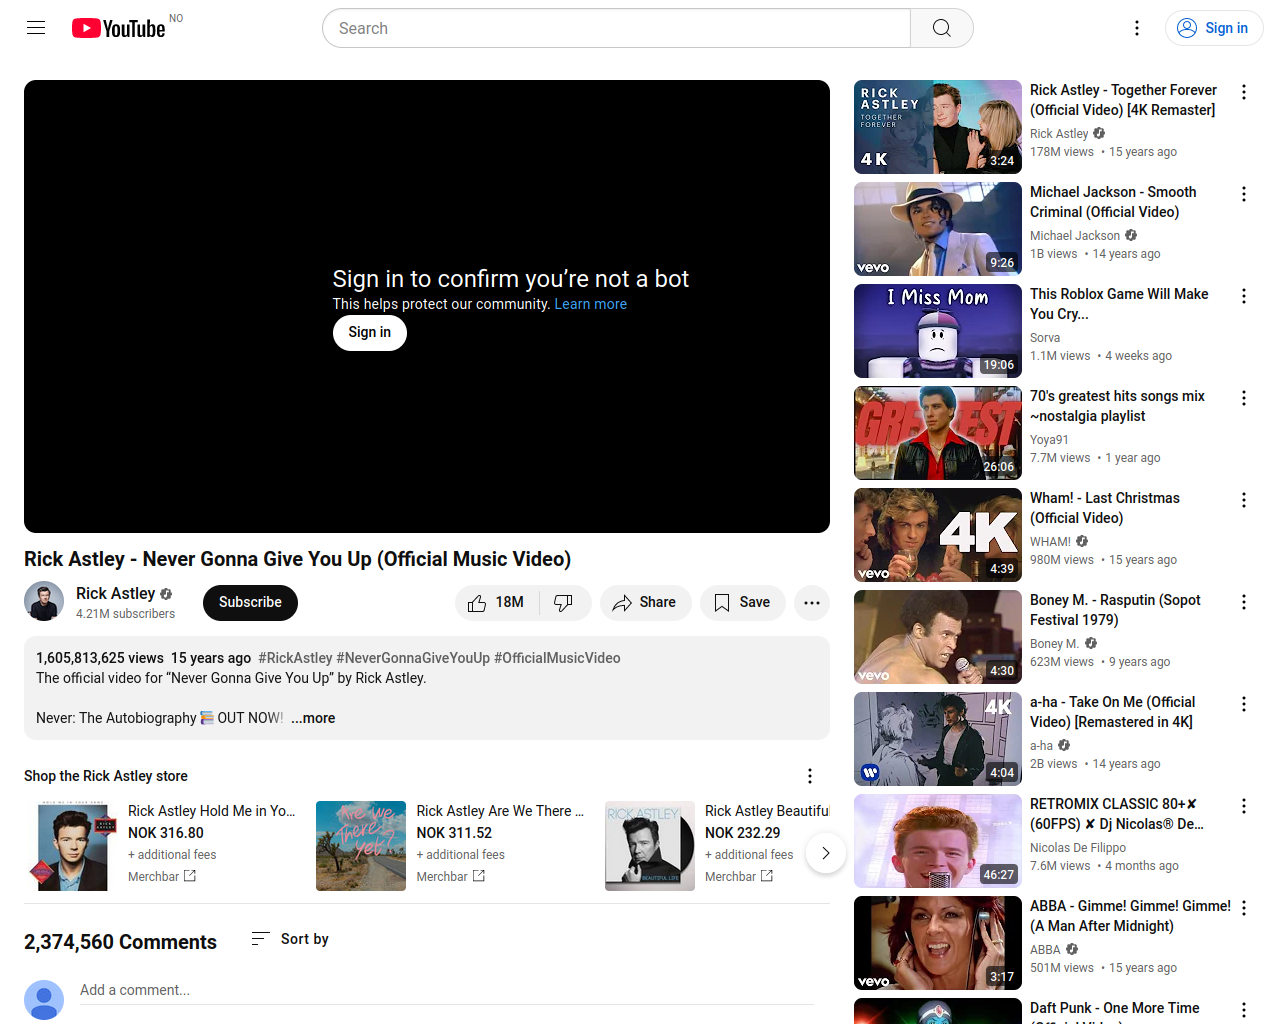Open Wham! Last Christmas video title
This screenshot has height=1024, width=1280.
coord(1105,508)
